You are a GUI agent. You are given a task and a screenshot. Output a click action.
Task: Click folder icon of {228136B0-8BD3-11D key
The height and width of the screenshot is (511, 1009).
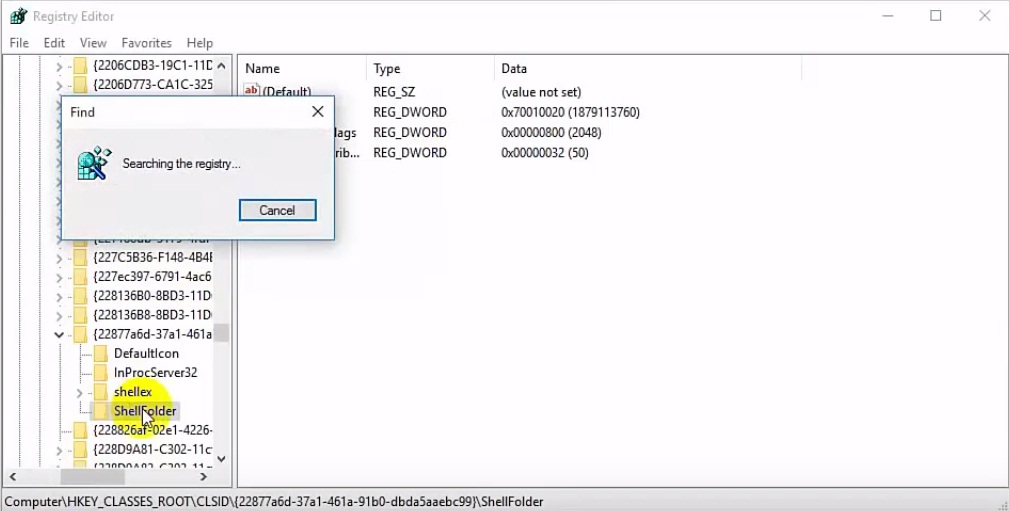[80, 296]
